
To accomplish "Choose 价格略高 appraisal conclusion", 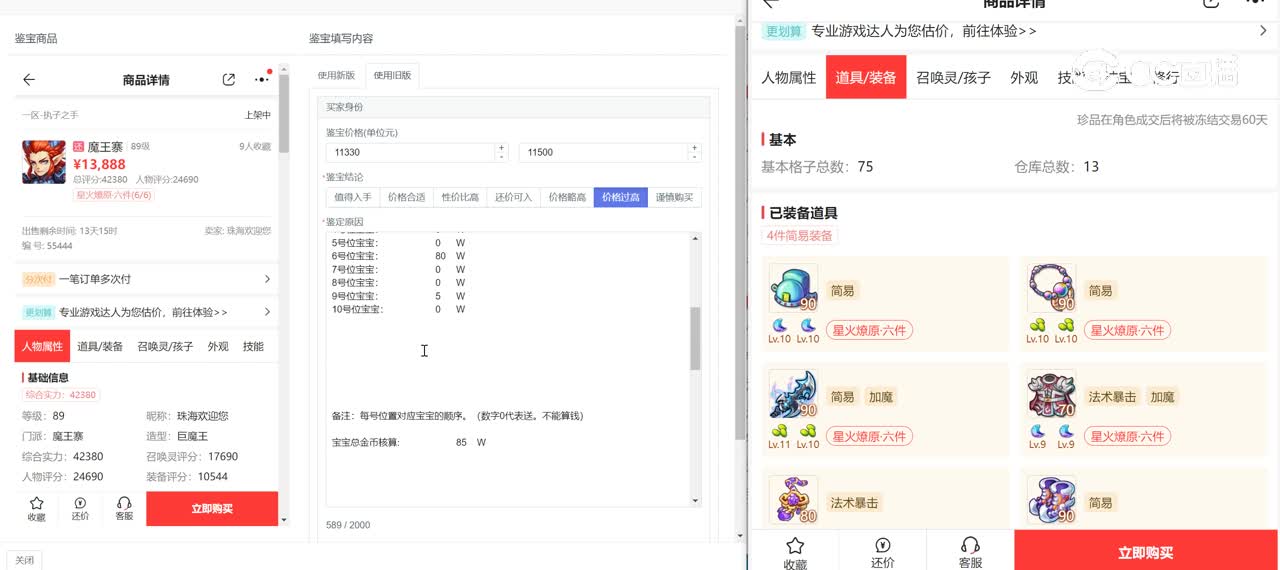I will (567, 197).
